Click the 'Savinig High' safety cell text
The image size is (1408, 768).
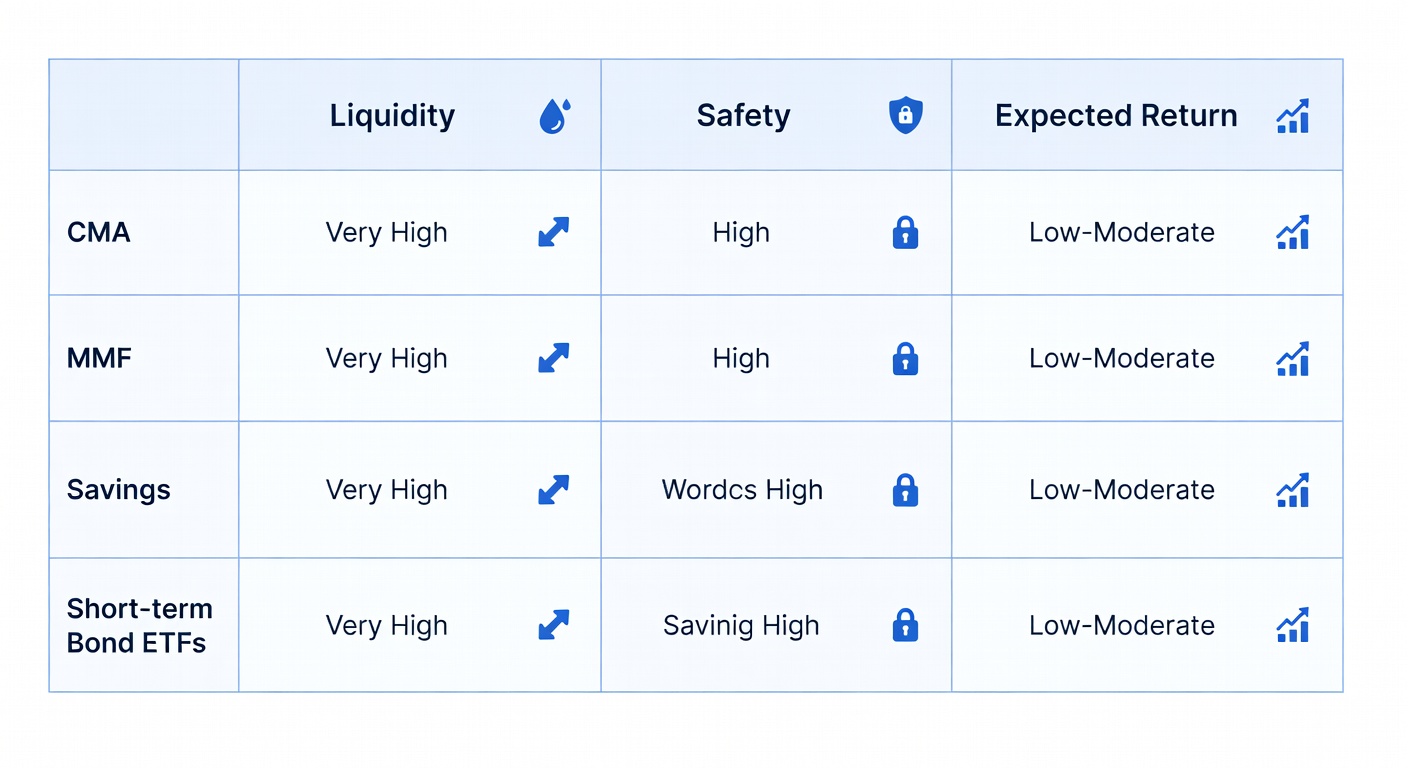pyautogui.click(x=741, y=625)
